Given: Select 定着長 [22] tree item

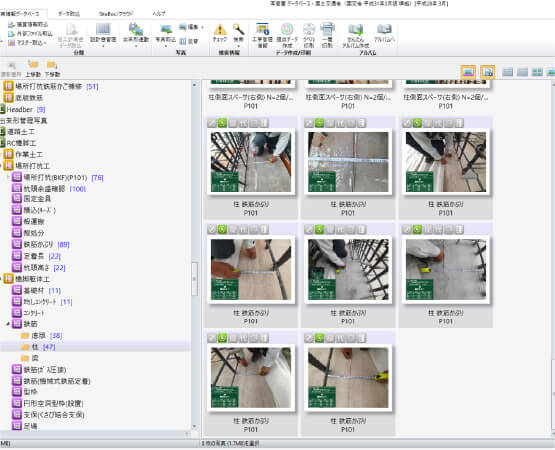Looking at the screenshot, I should pos(36,256).
